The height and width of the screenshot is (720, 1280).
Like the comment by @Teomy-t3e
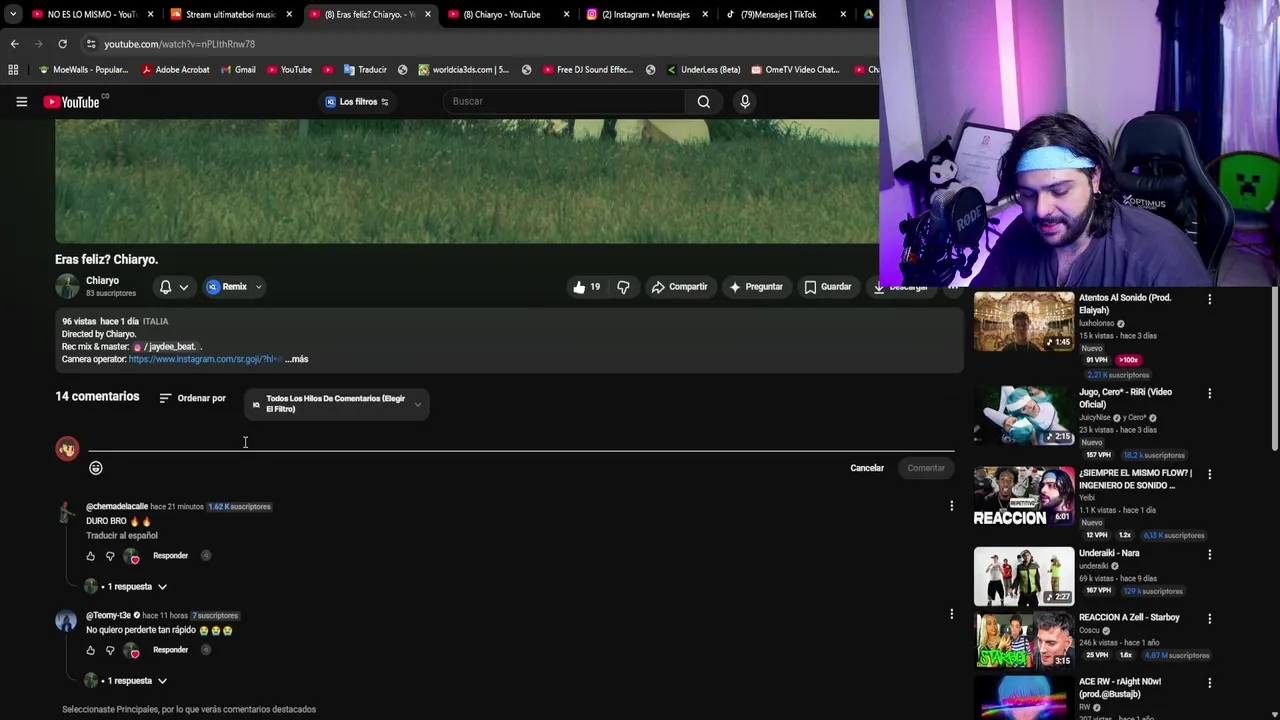(91, 650)
